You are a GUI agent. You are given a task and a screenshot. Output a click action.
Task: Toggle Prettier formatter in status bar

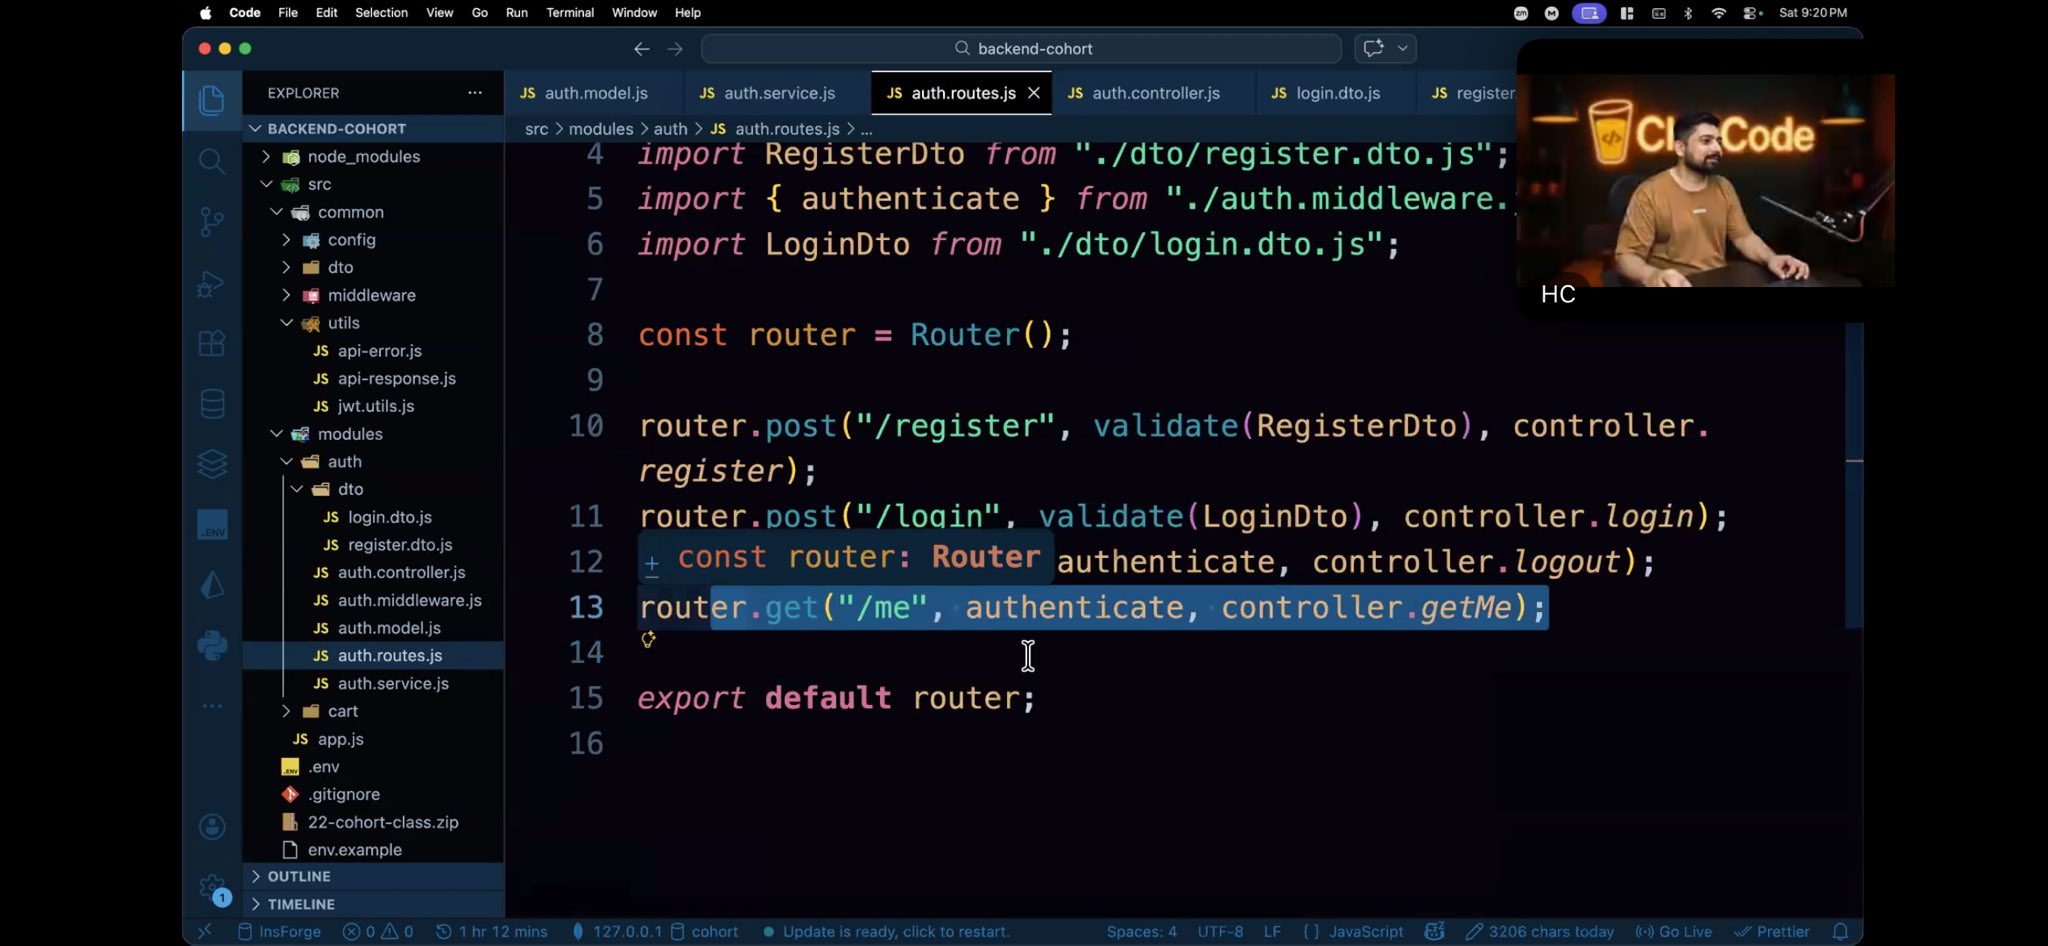[1772, 931]
